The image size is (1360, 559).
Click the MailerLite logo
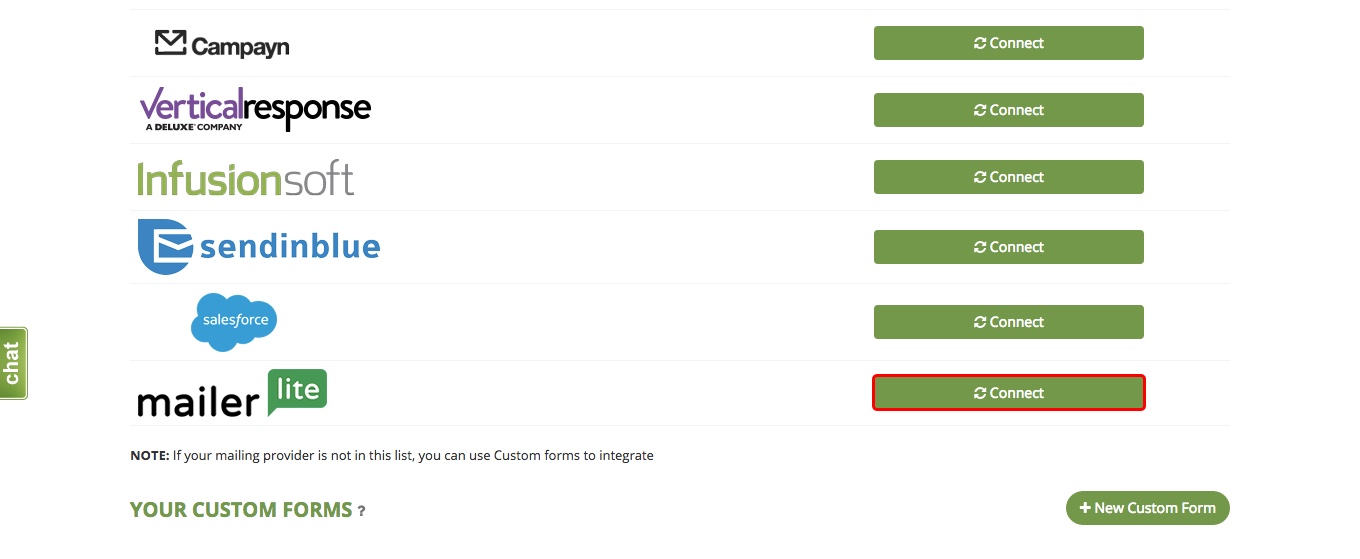point(232,394)
